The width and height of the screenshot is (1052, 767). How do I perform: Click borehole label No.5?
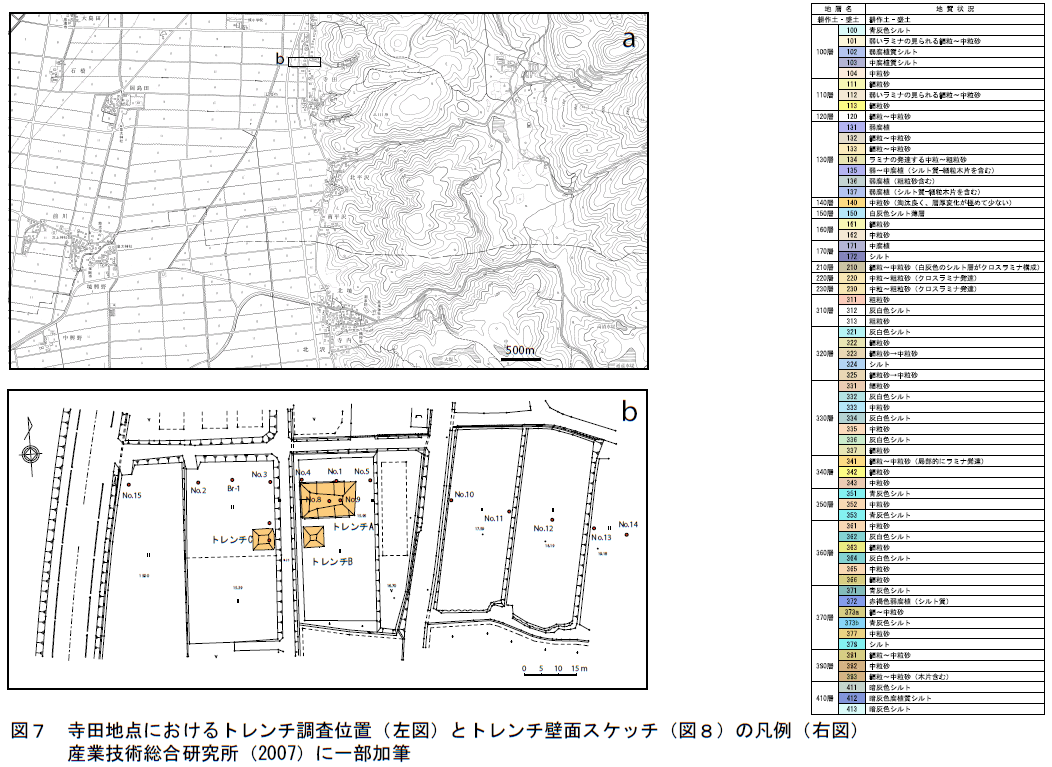(362, 471)
